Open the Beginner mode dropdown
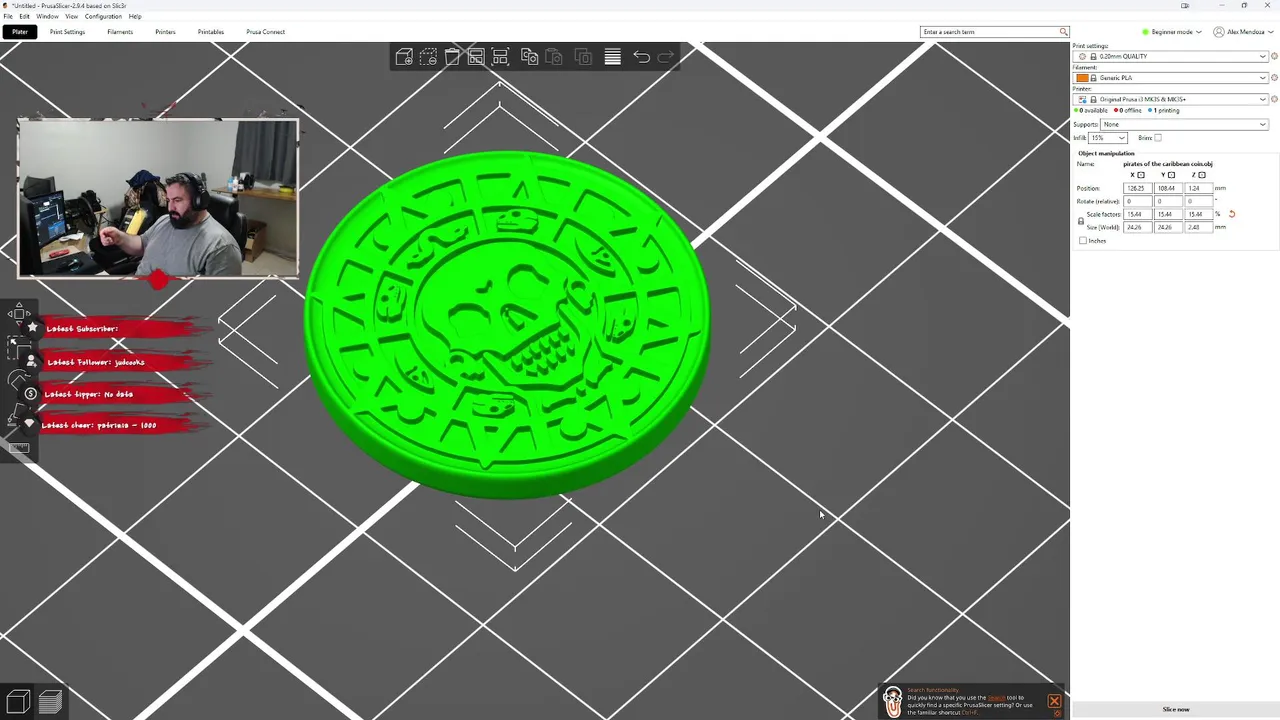 click(x=1171, y=32)
